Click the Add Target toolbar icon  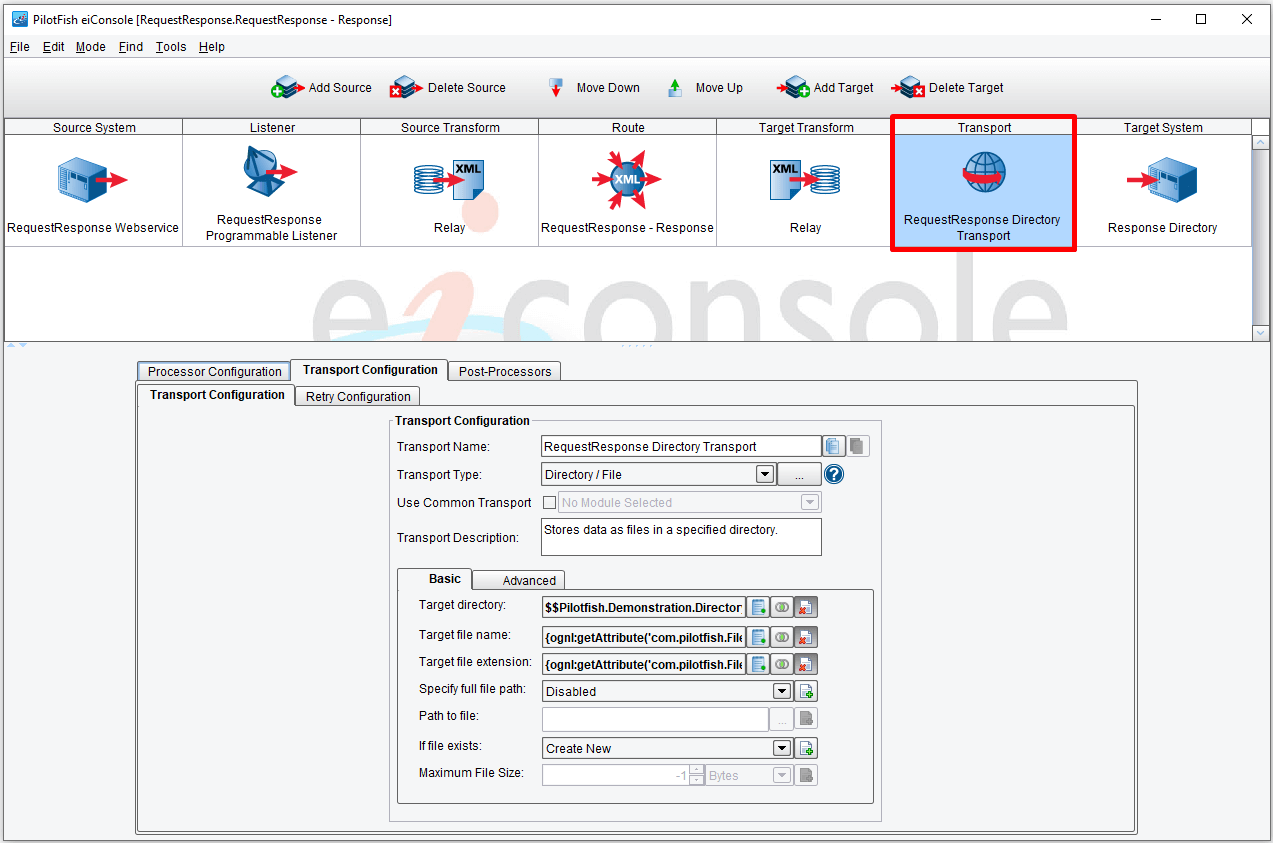793,88
